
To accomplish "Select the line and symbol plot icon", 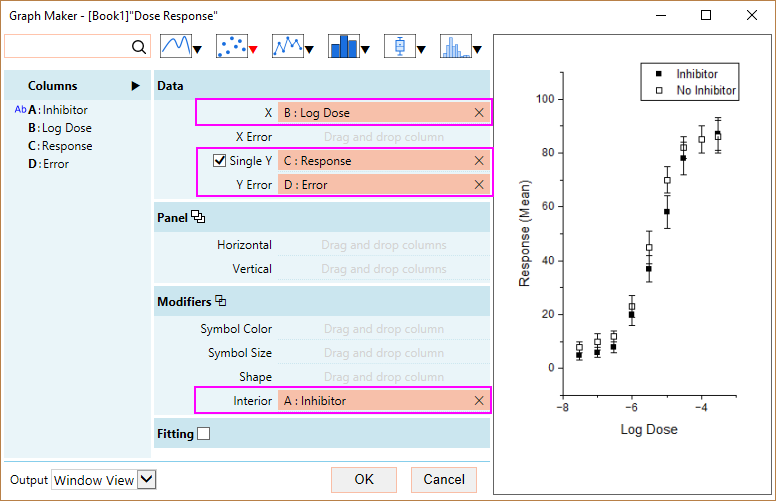I will pos(287,46).
